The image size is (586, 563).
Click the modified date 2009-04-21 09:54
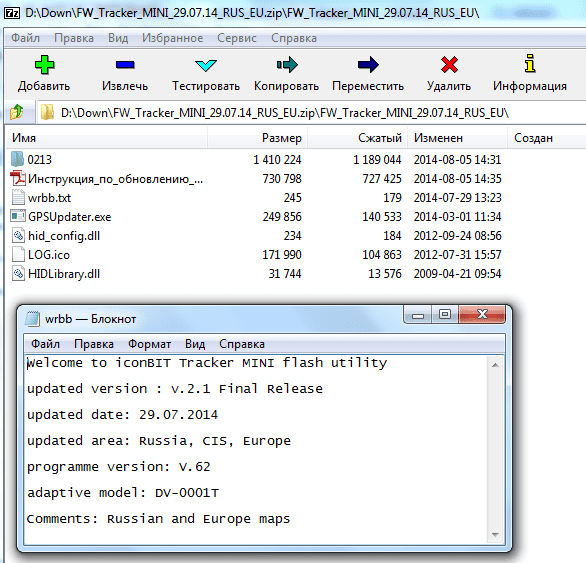pos(457,274)
